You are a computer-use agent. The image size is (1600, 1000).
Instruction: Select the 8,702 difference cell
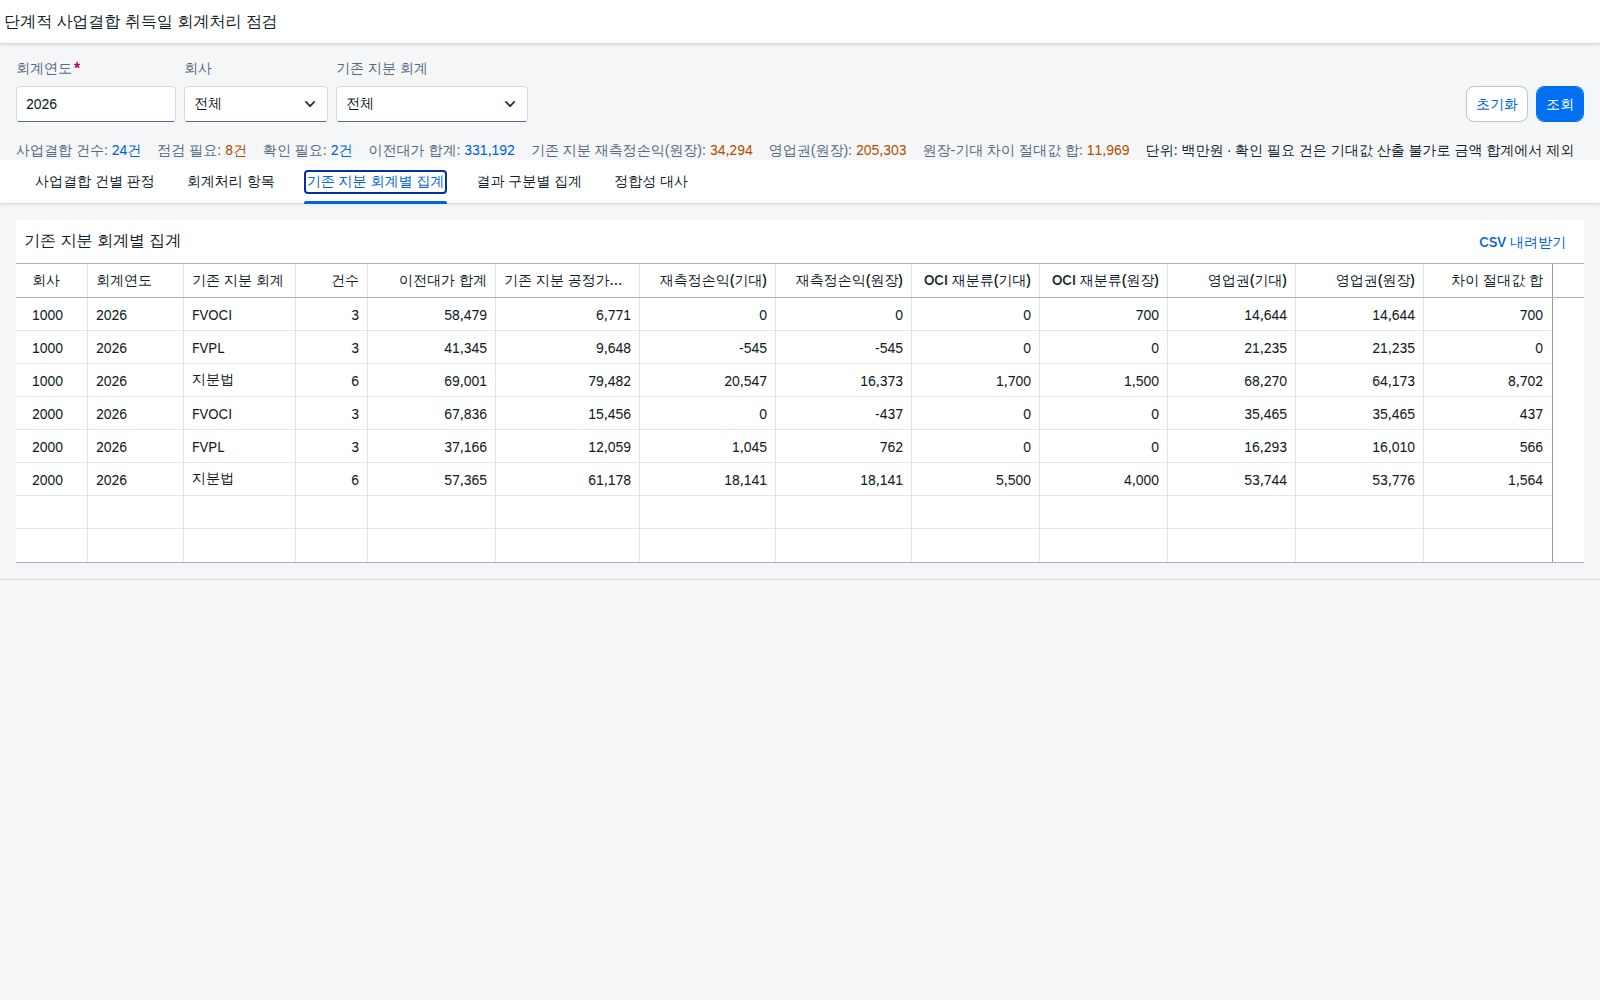[x=1488, y=381]
